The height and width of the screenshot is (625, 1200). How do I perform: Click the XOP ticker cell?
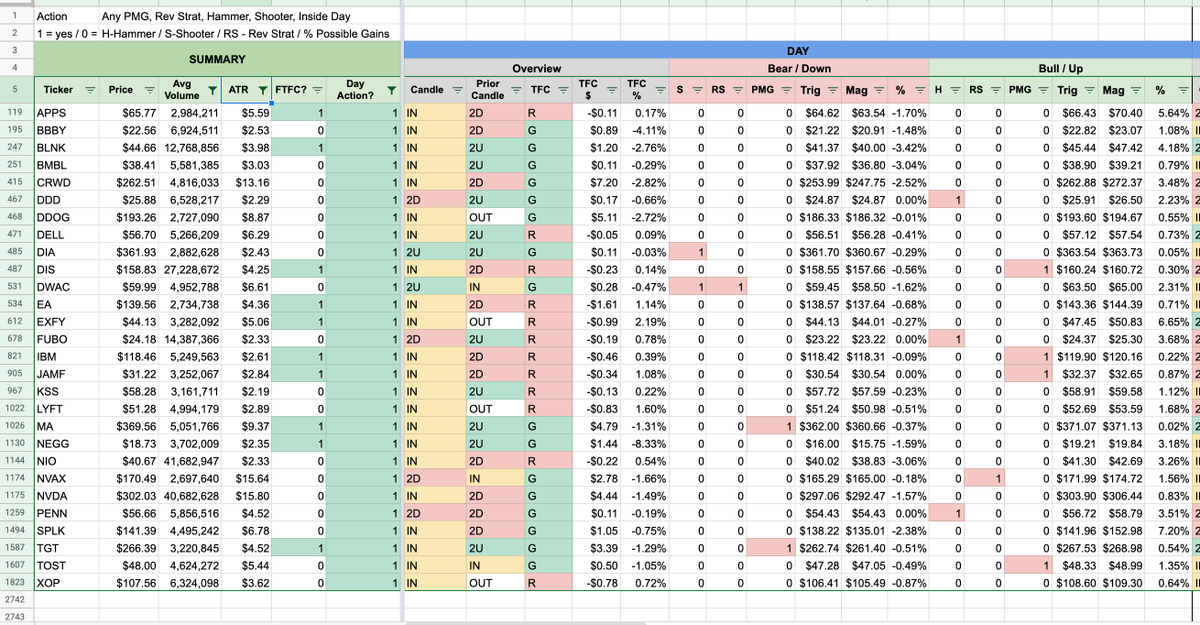(67, 583)
